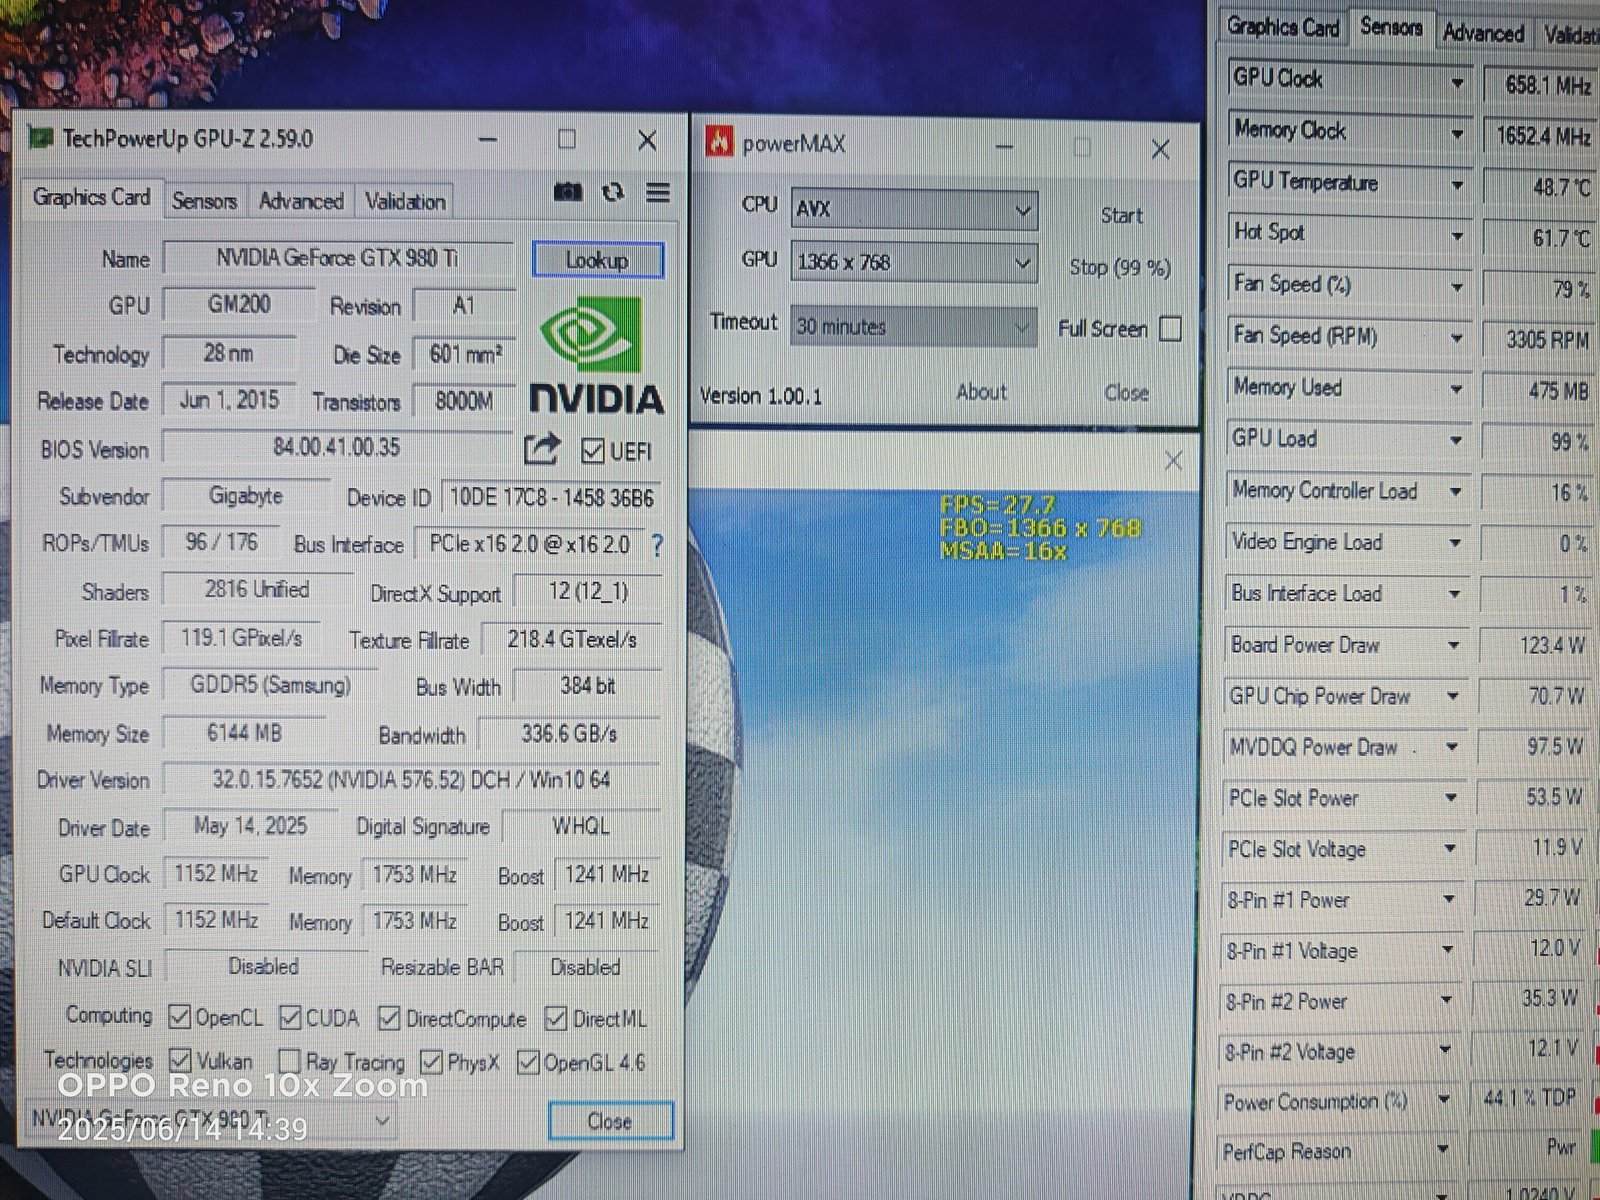Expand the Power Consumption (%) sensor dropdown
This screenshot has width=1600, height=1200.
tap(1444, 1099)
